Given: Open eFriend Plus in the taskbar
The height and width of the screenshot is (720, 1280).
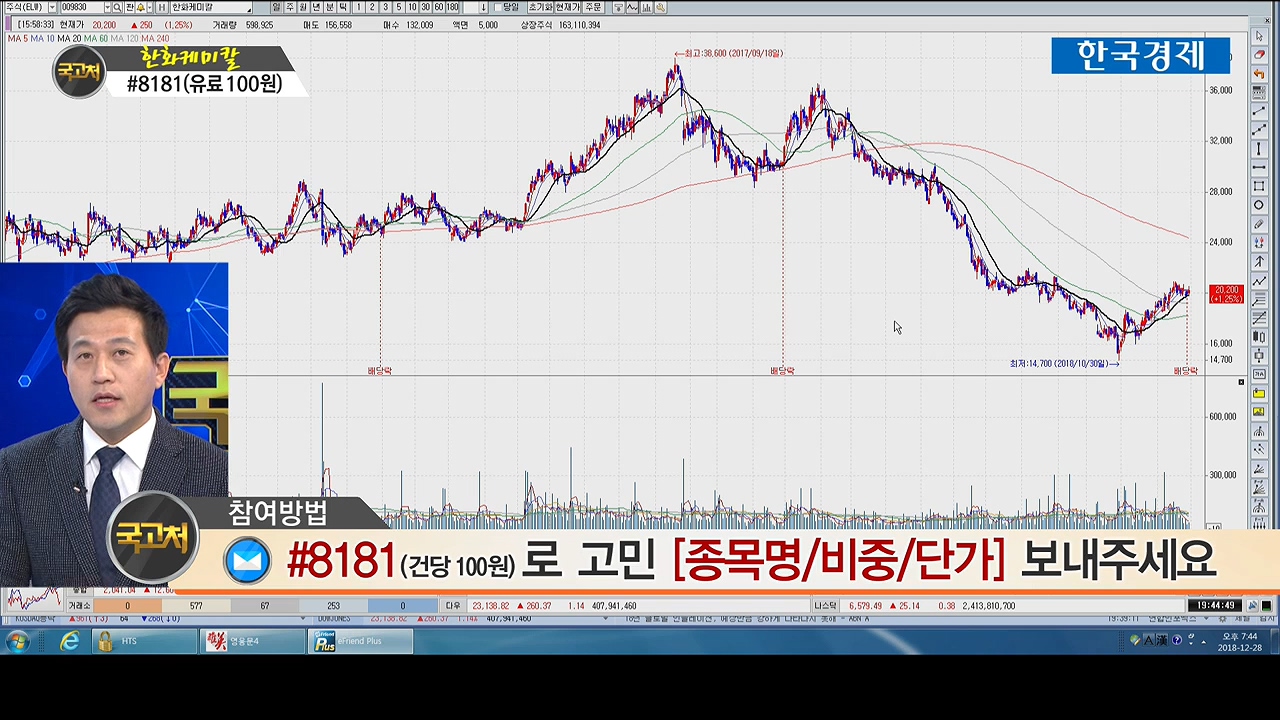Looking at the screenshot, I should click(360, 642).
